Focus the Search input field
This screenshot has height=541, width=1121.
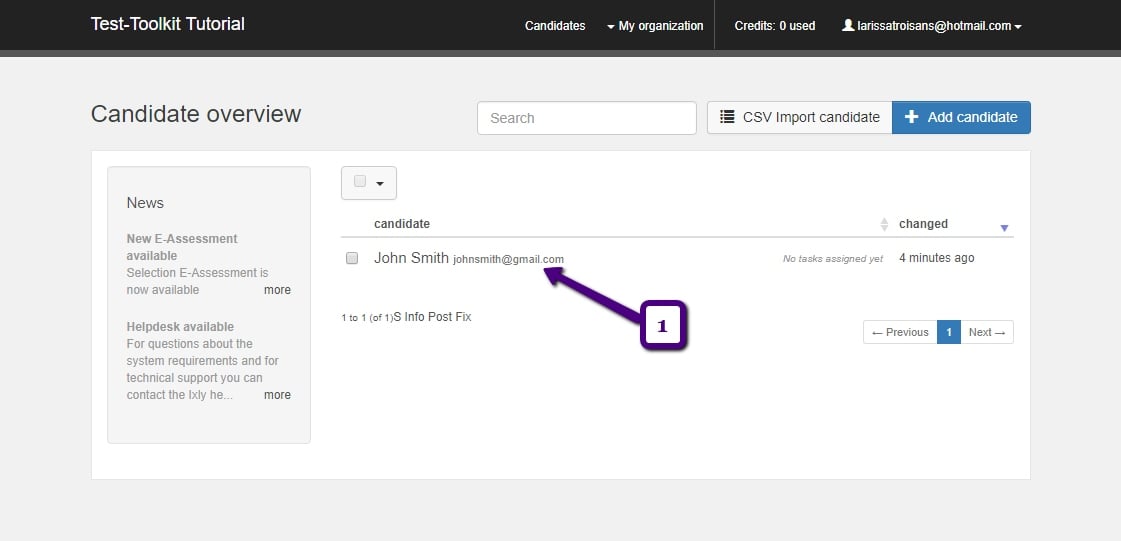tap(586, 118)
